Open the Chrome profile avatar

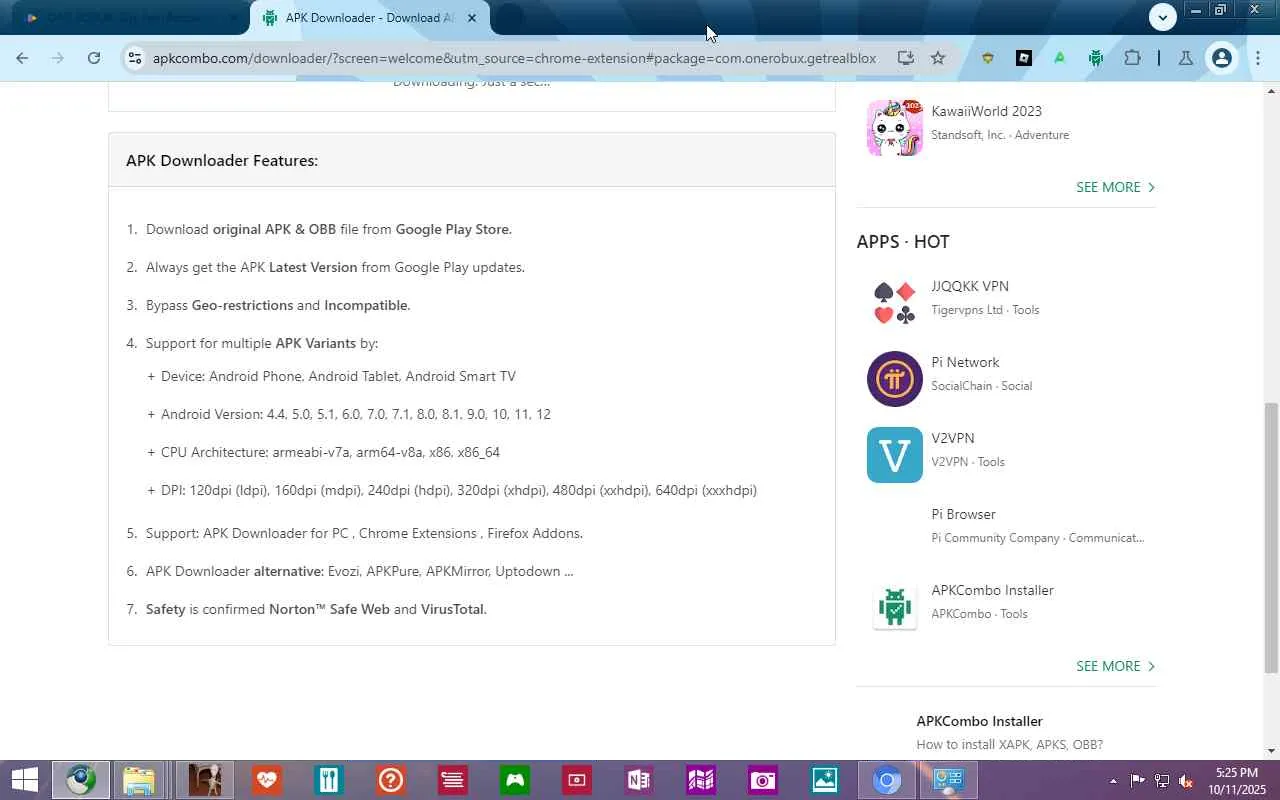pyautogui.click(x=1221, y=58)
